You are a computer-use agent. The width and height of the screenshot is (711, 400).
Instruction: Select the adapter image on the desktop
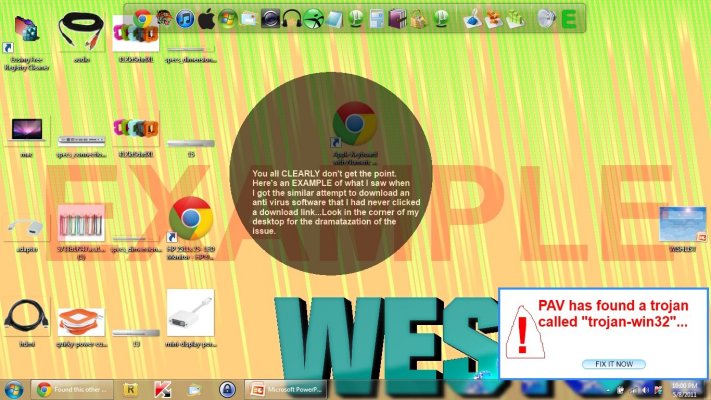click(26, 235)
